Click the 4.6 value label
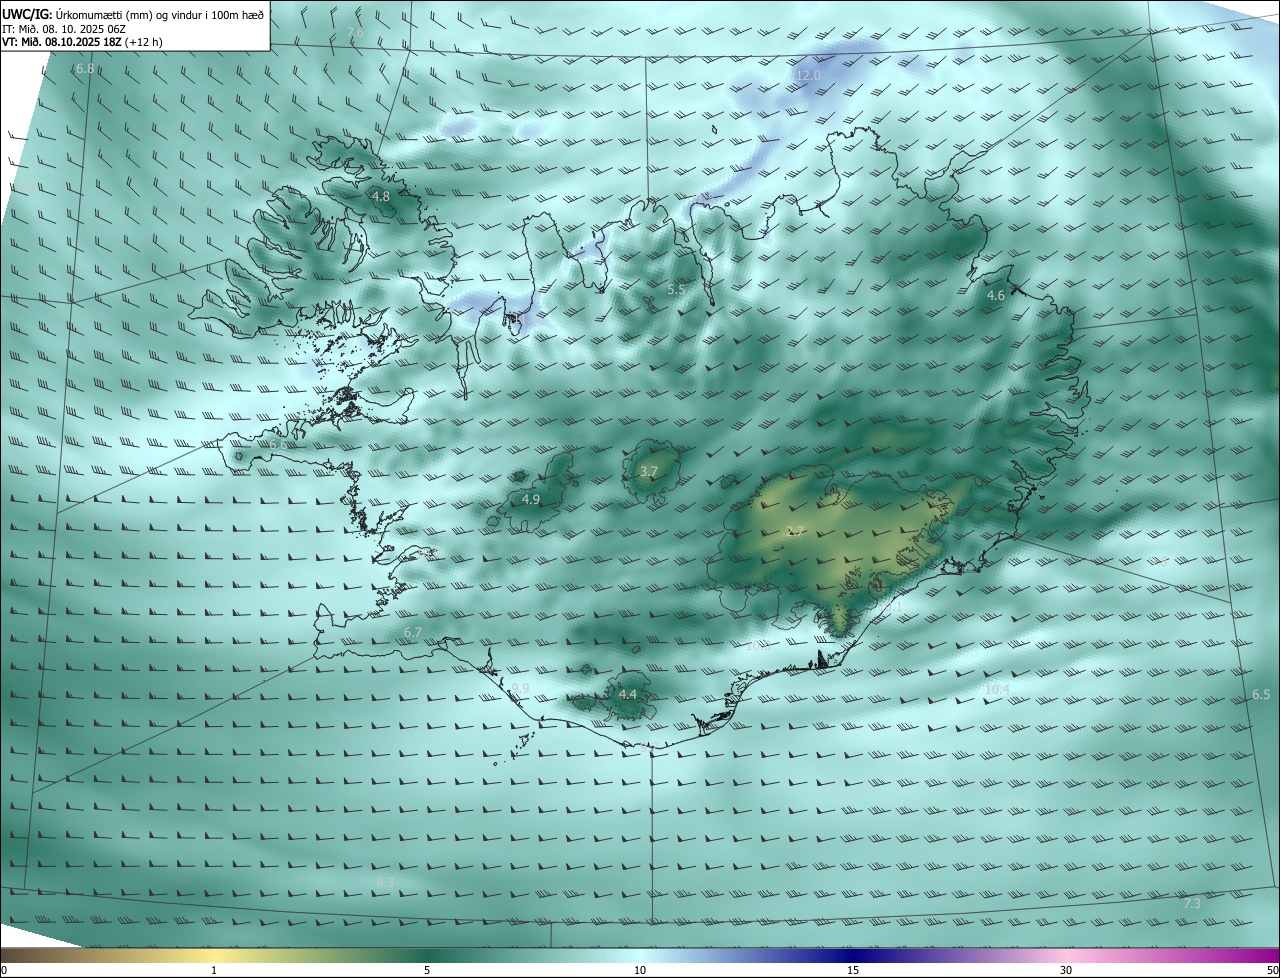The width and height of the screenshot is (1280, 978). (x=996, y=296)
